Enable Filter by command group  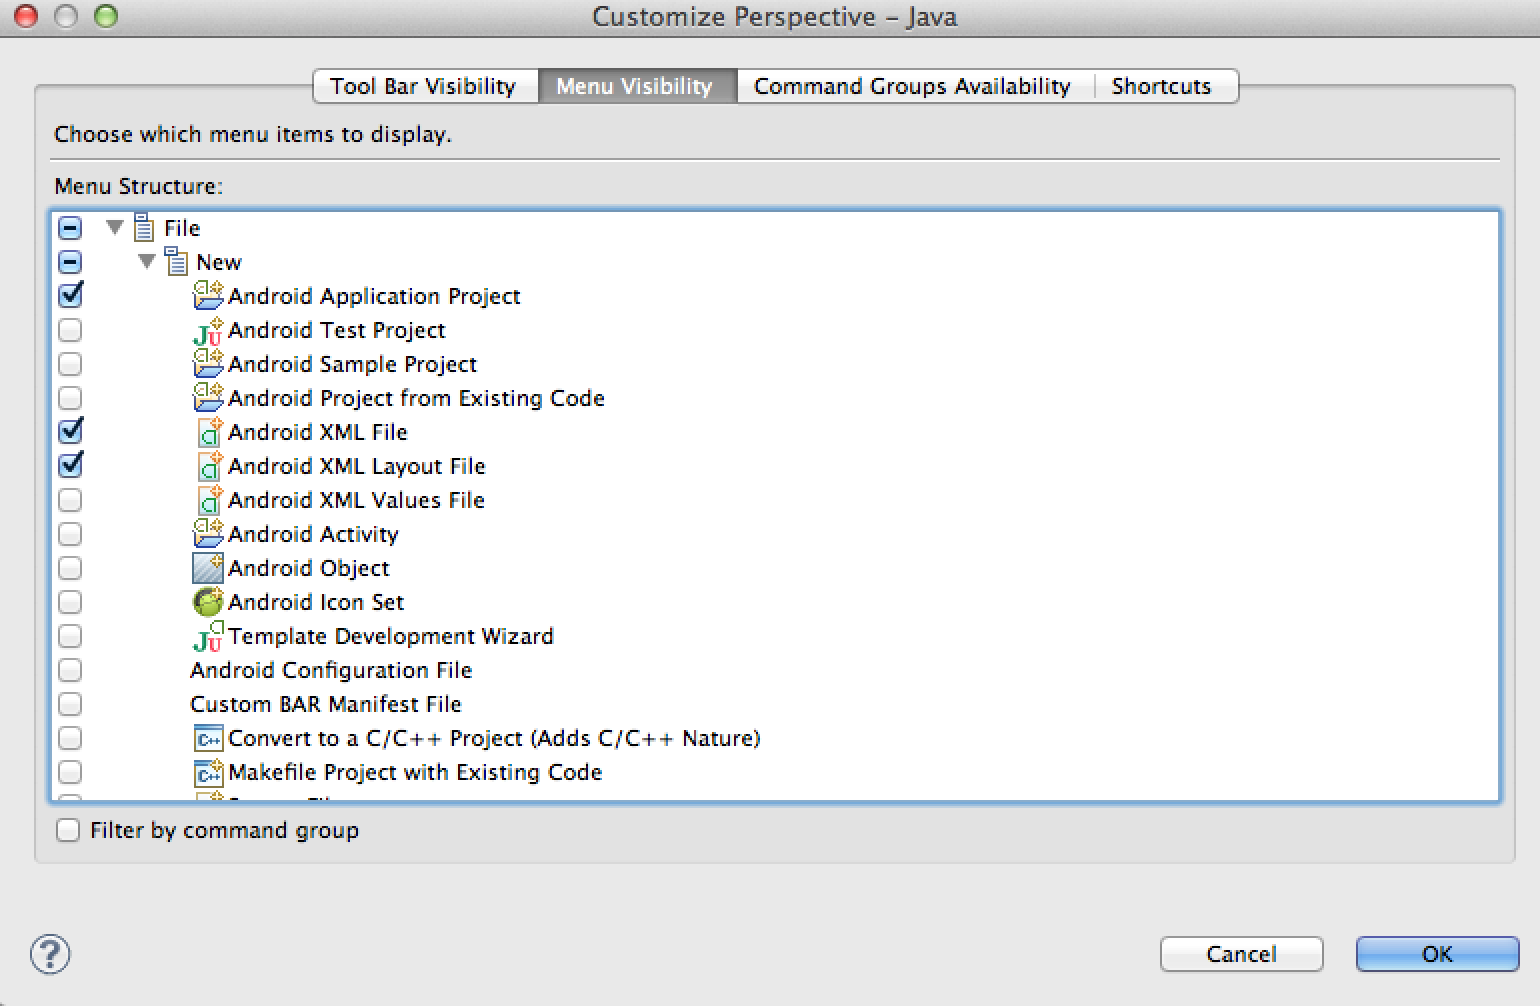68,830
